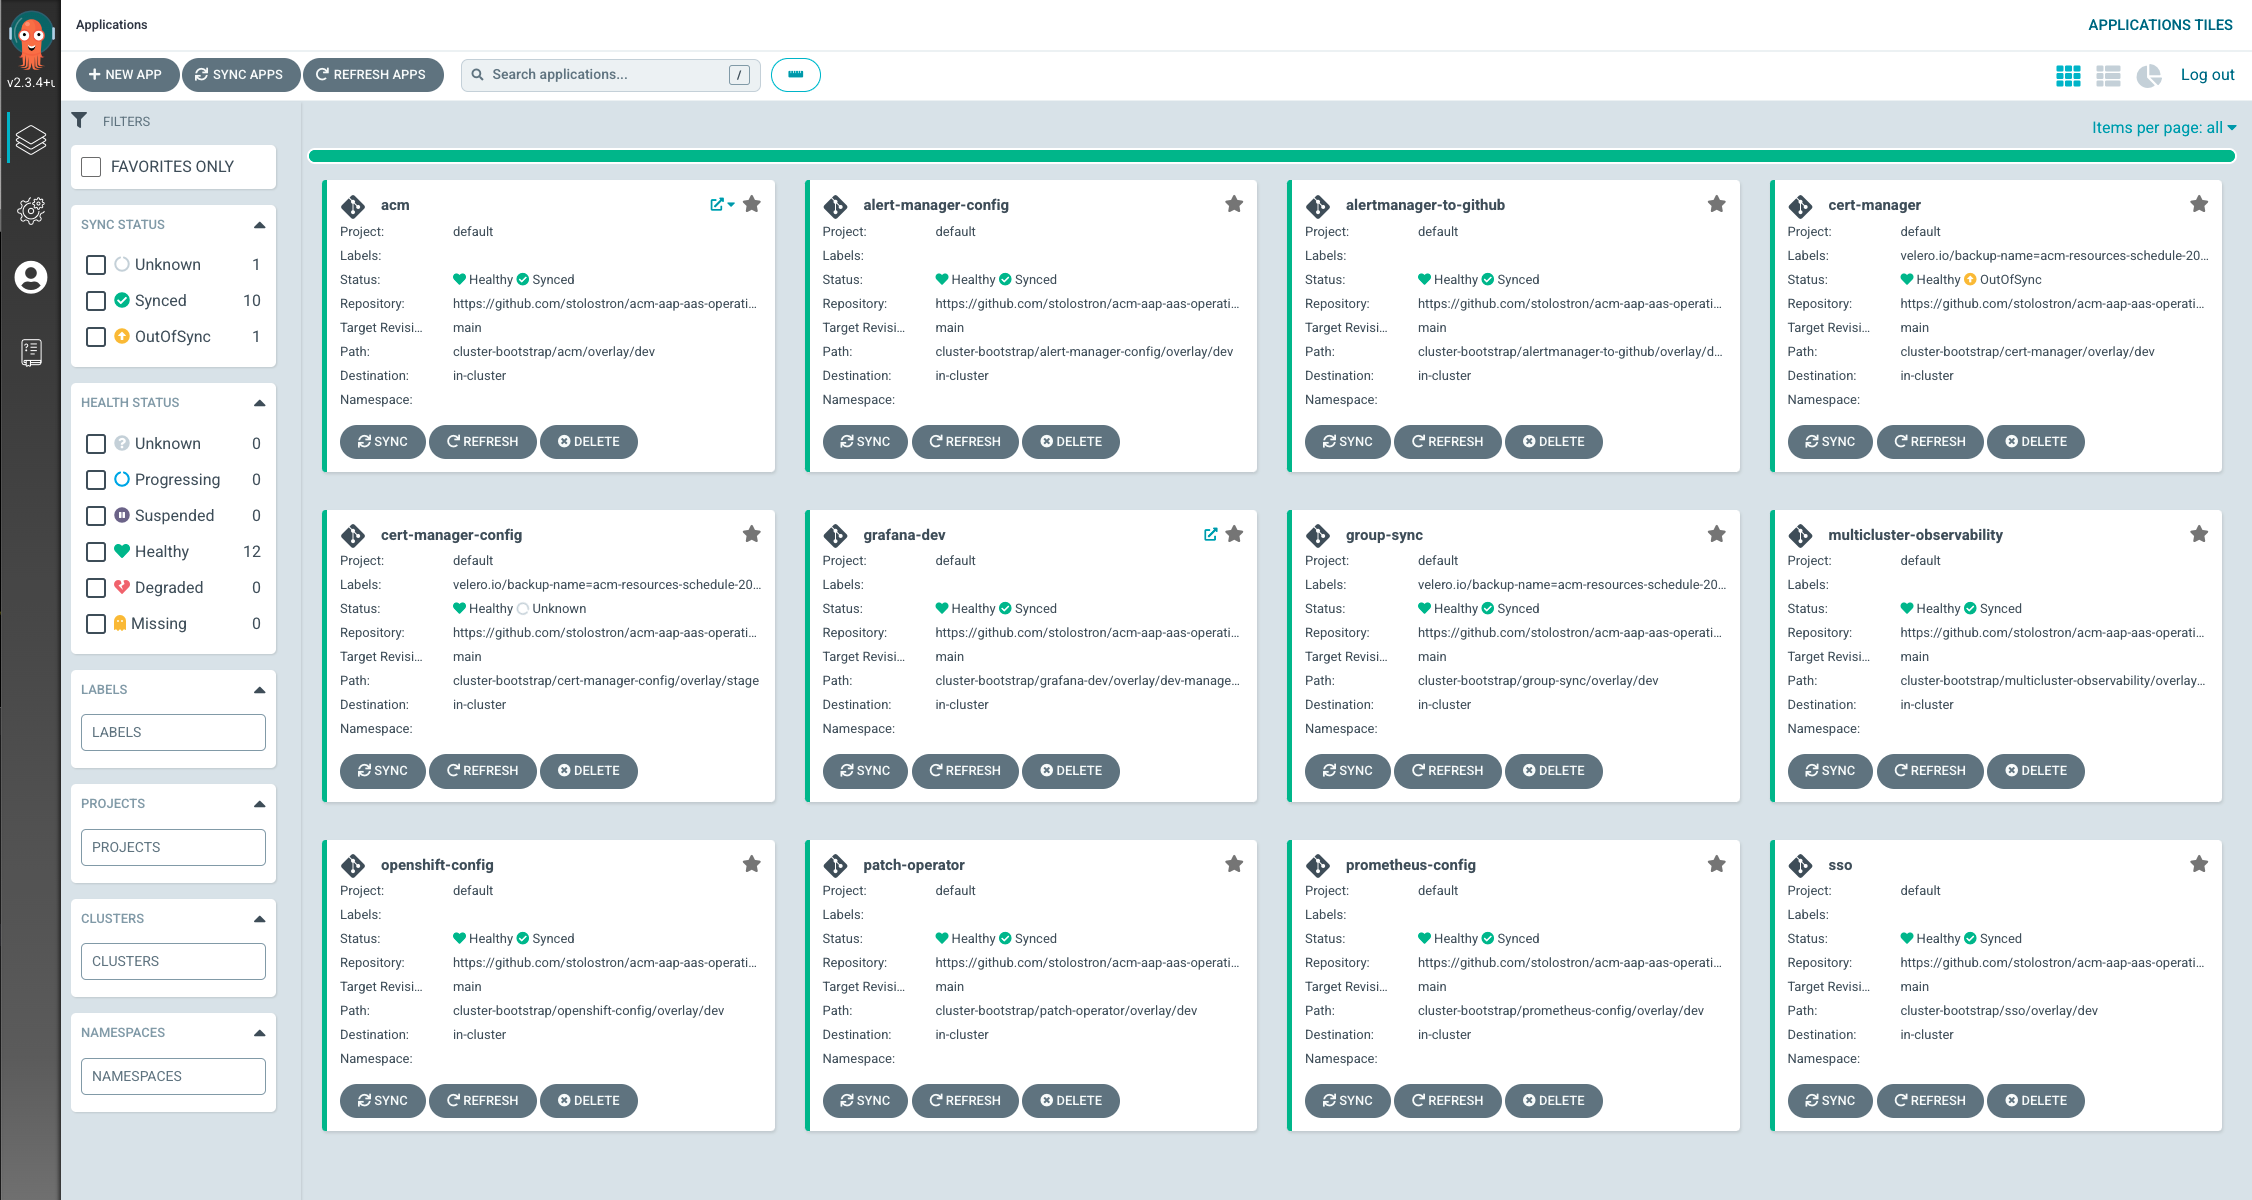Star the openshift-config application
The height and width of the screenshot is (1200, 2252).
[x=752, y=864]
